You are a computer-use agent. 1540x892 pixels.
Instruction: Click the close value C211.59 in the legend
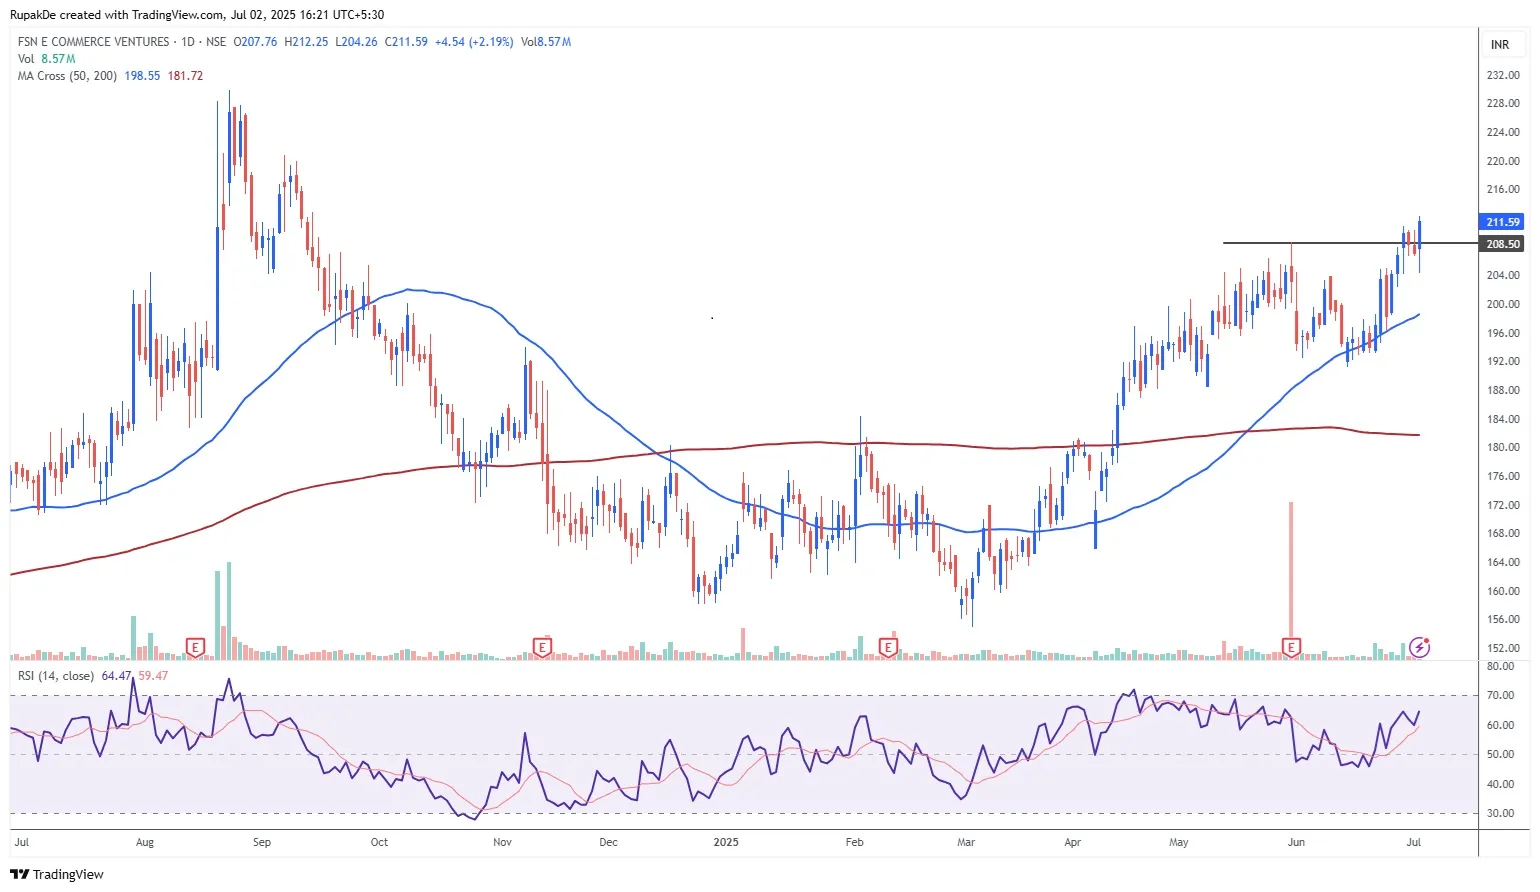coord(406,42)
